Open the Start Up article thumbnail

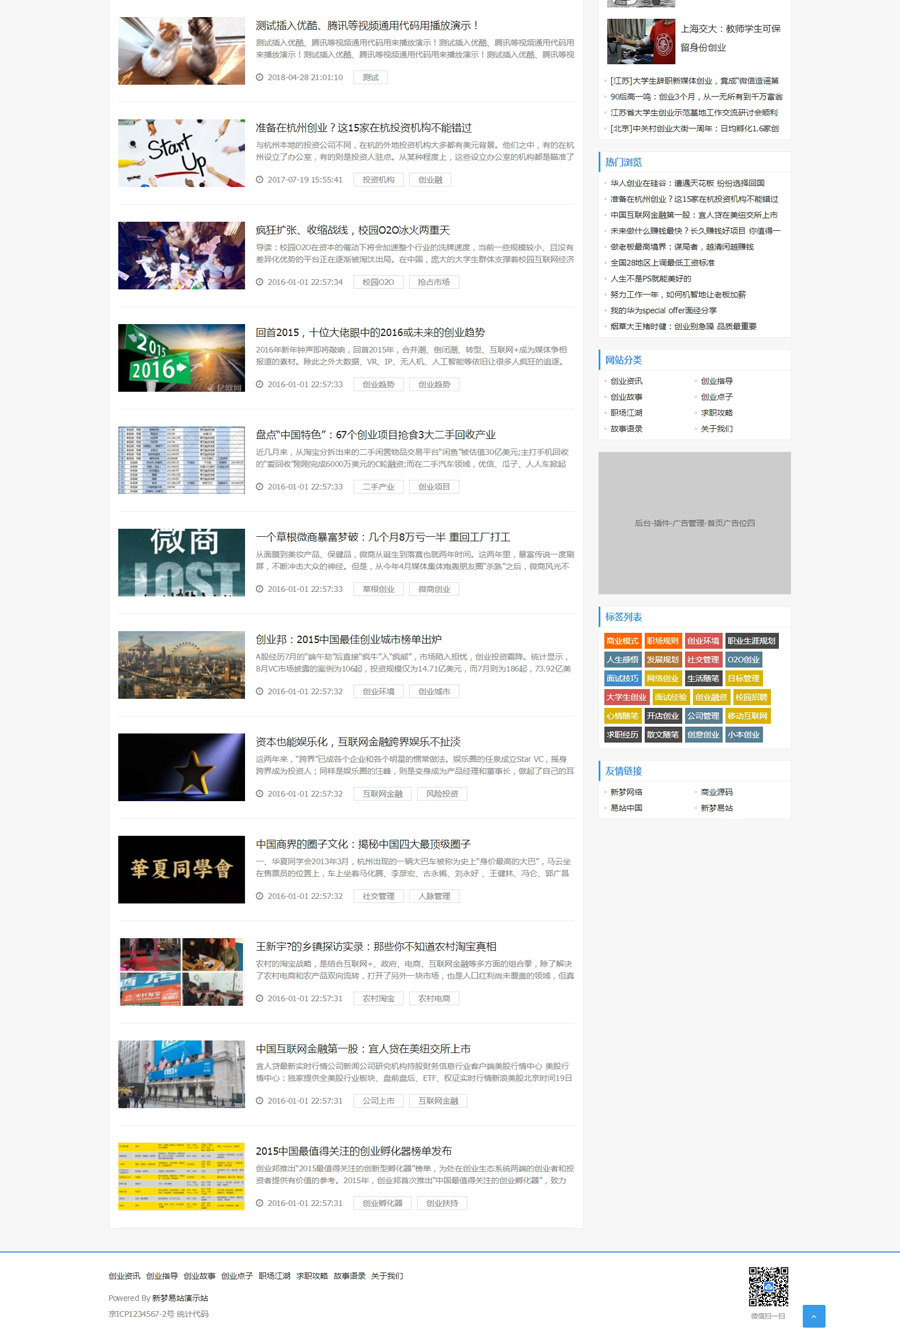tap(181, 153)
